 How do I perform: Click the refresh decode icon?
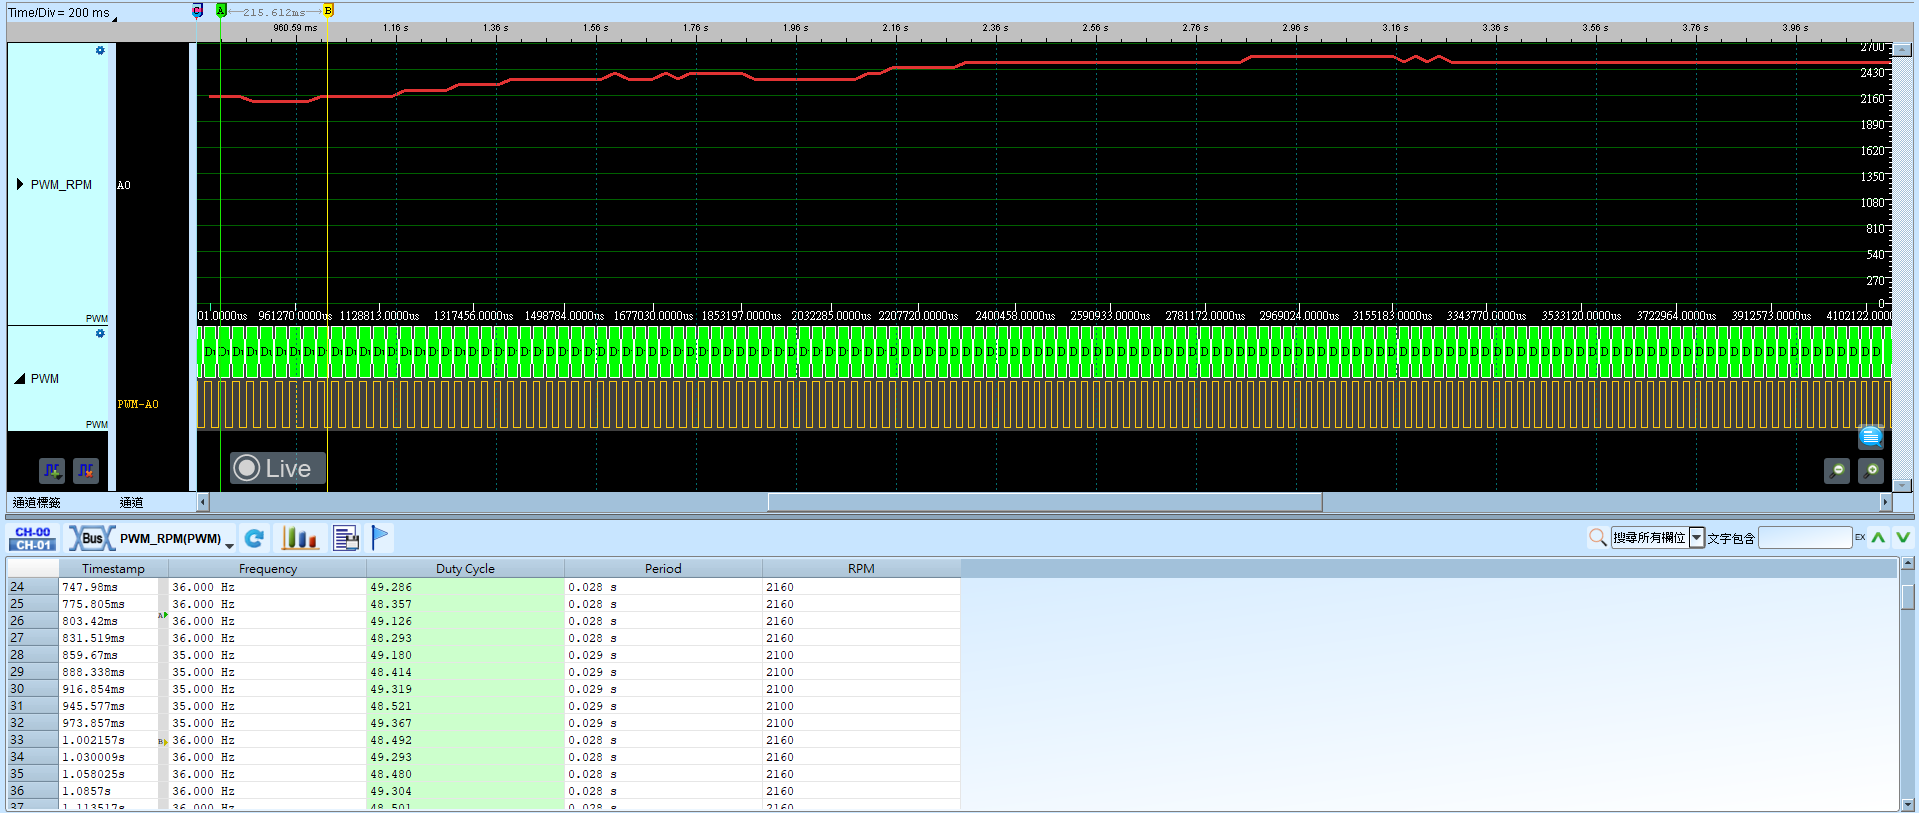click(255, 538)
